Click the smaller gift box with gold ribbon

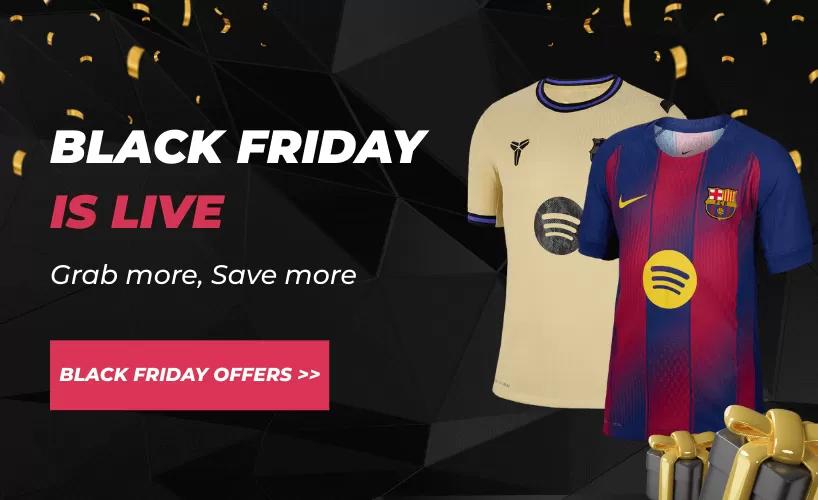(x=676, y=466)
